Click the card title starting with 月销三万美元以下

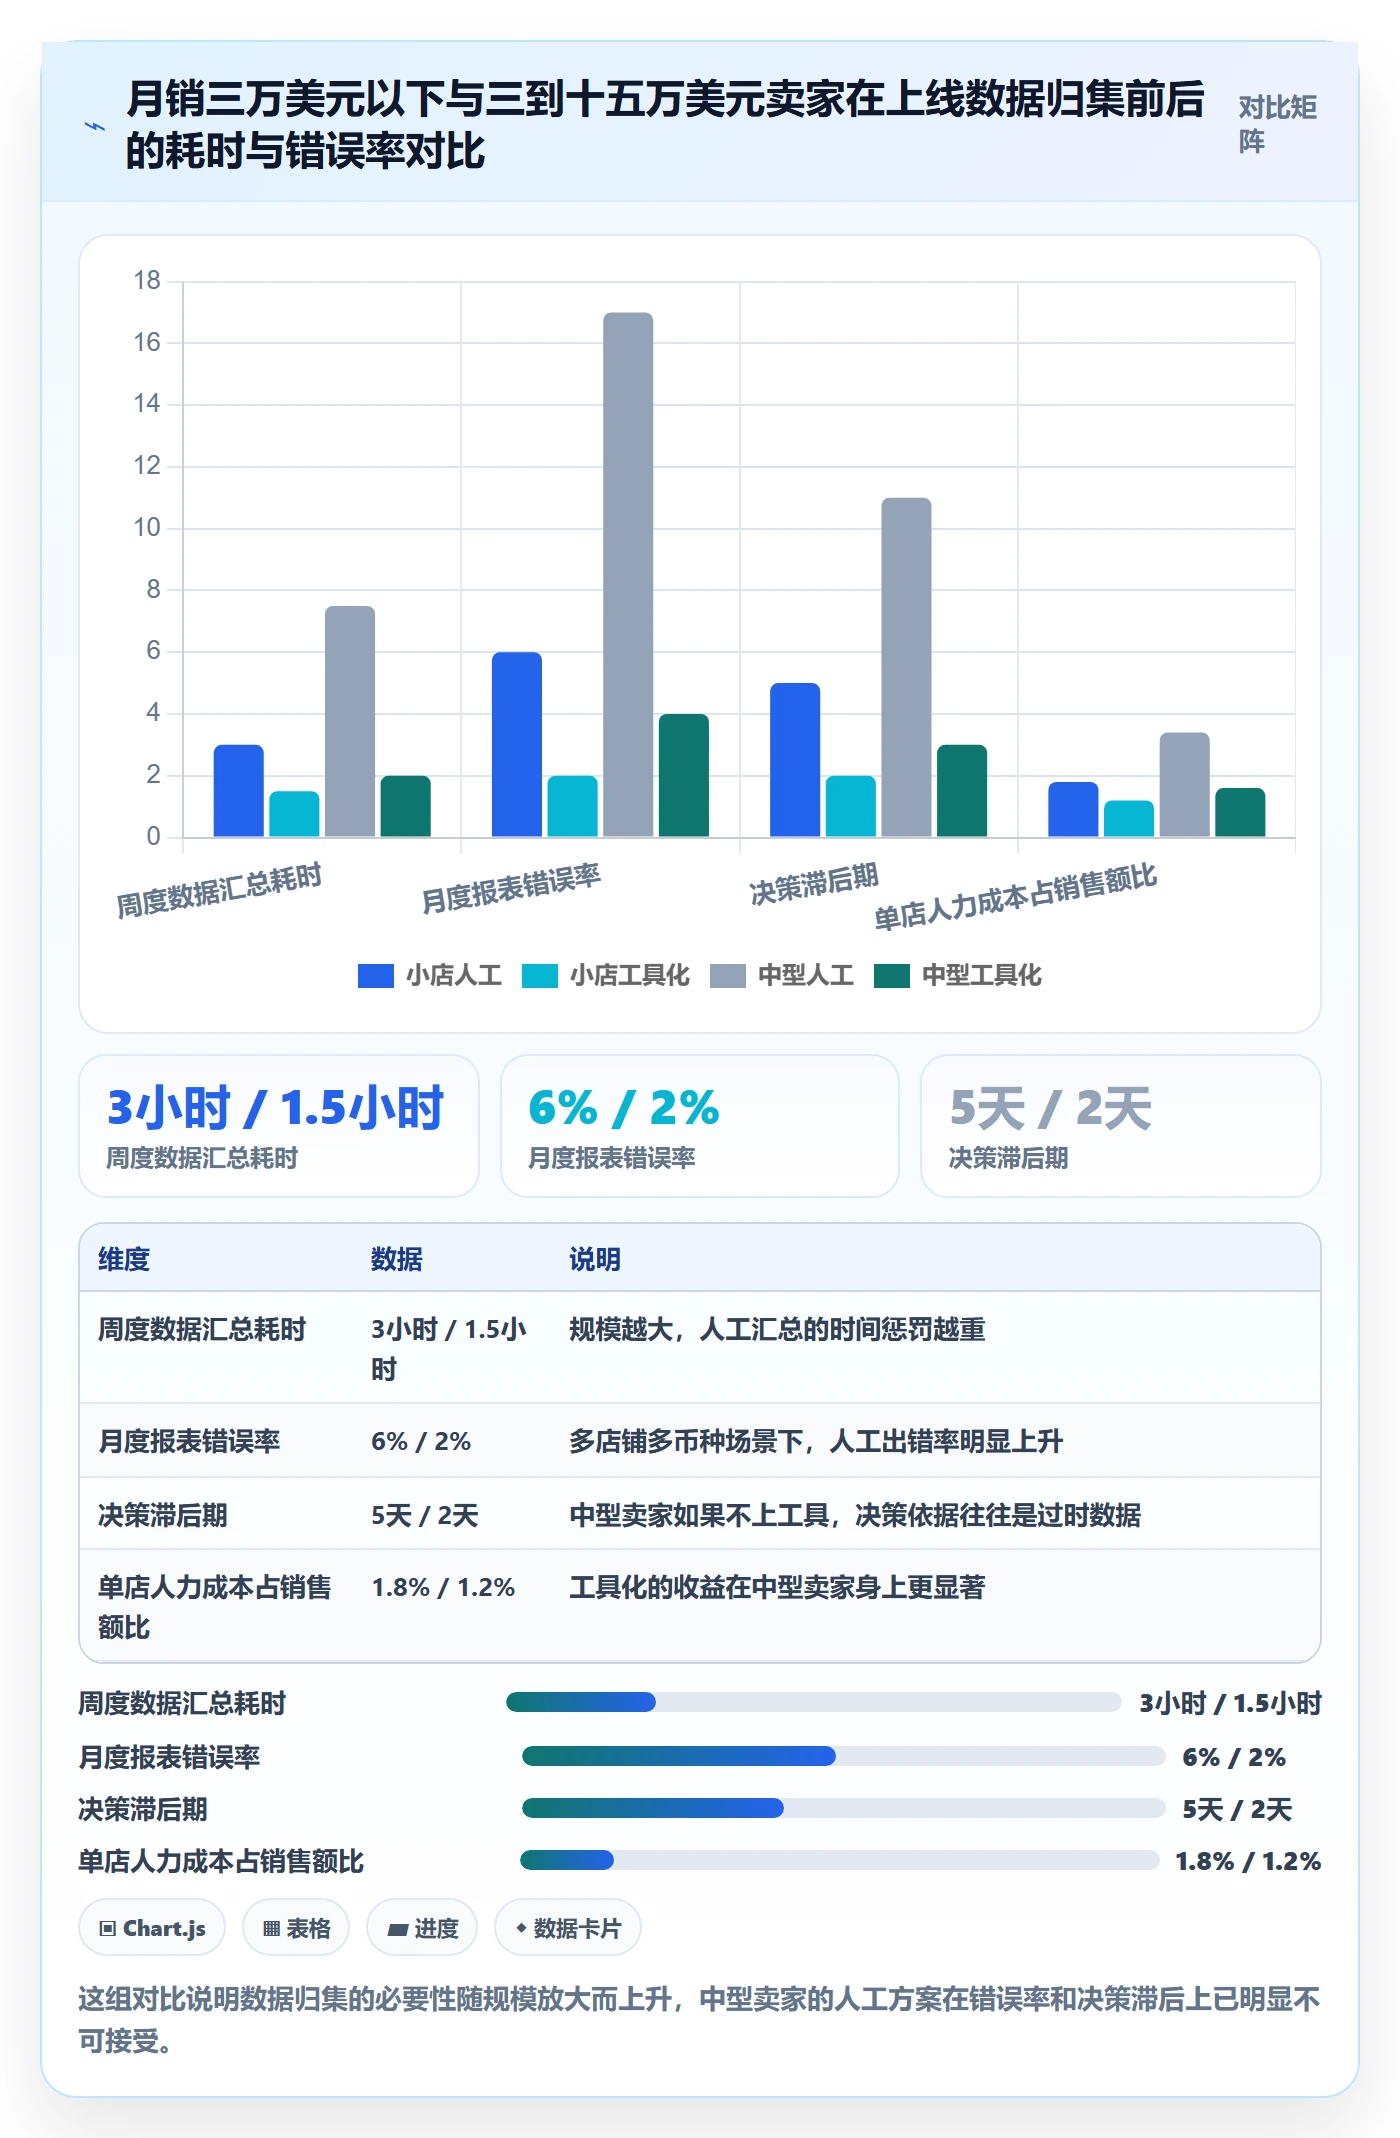point(665,125)
